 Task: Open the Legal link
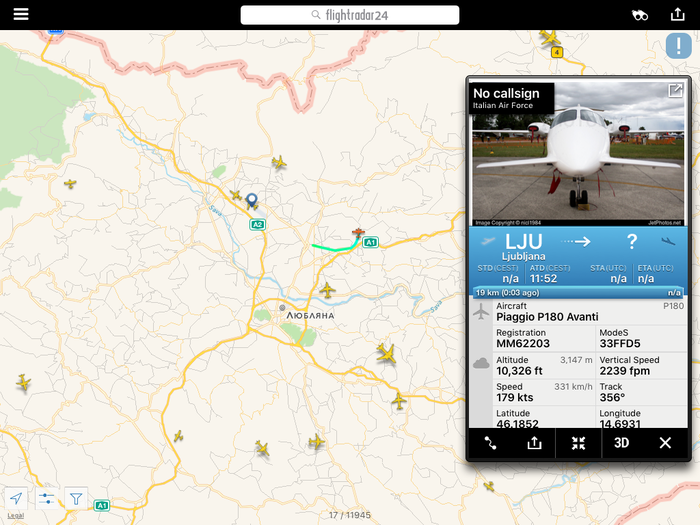pyautogui.click(x=16, y=516)
